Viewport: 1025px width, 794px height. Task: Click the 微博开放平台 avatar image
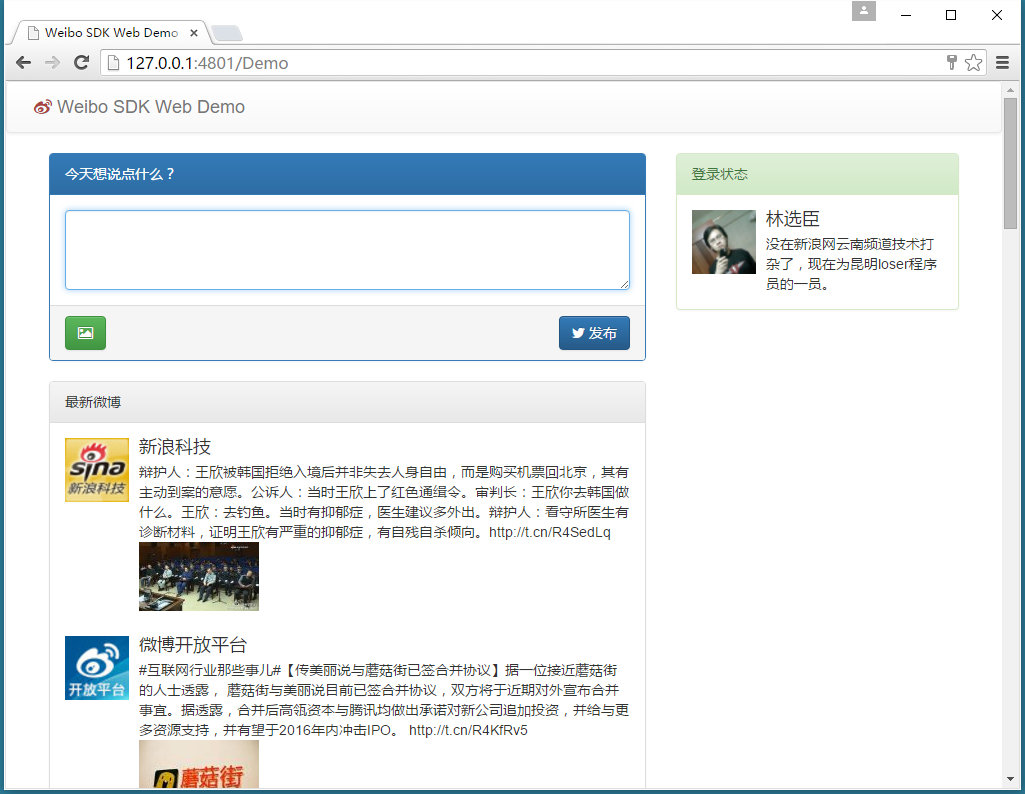[x=97, y=668]
